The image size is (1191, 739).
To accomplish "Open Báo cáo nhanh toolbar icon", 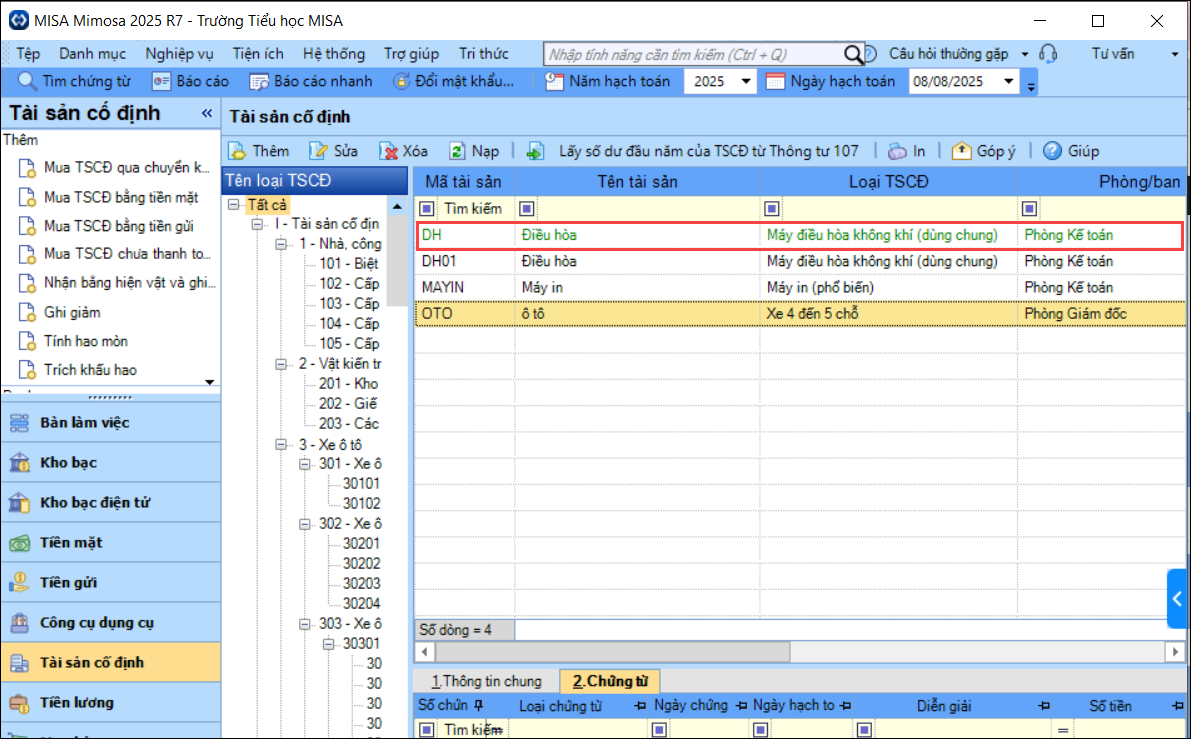I will (259, 81).
